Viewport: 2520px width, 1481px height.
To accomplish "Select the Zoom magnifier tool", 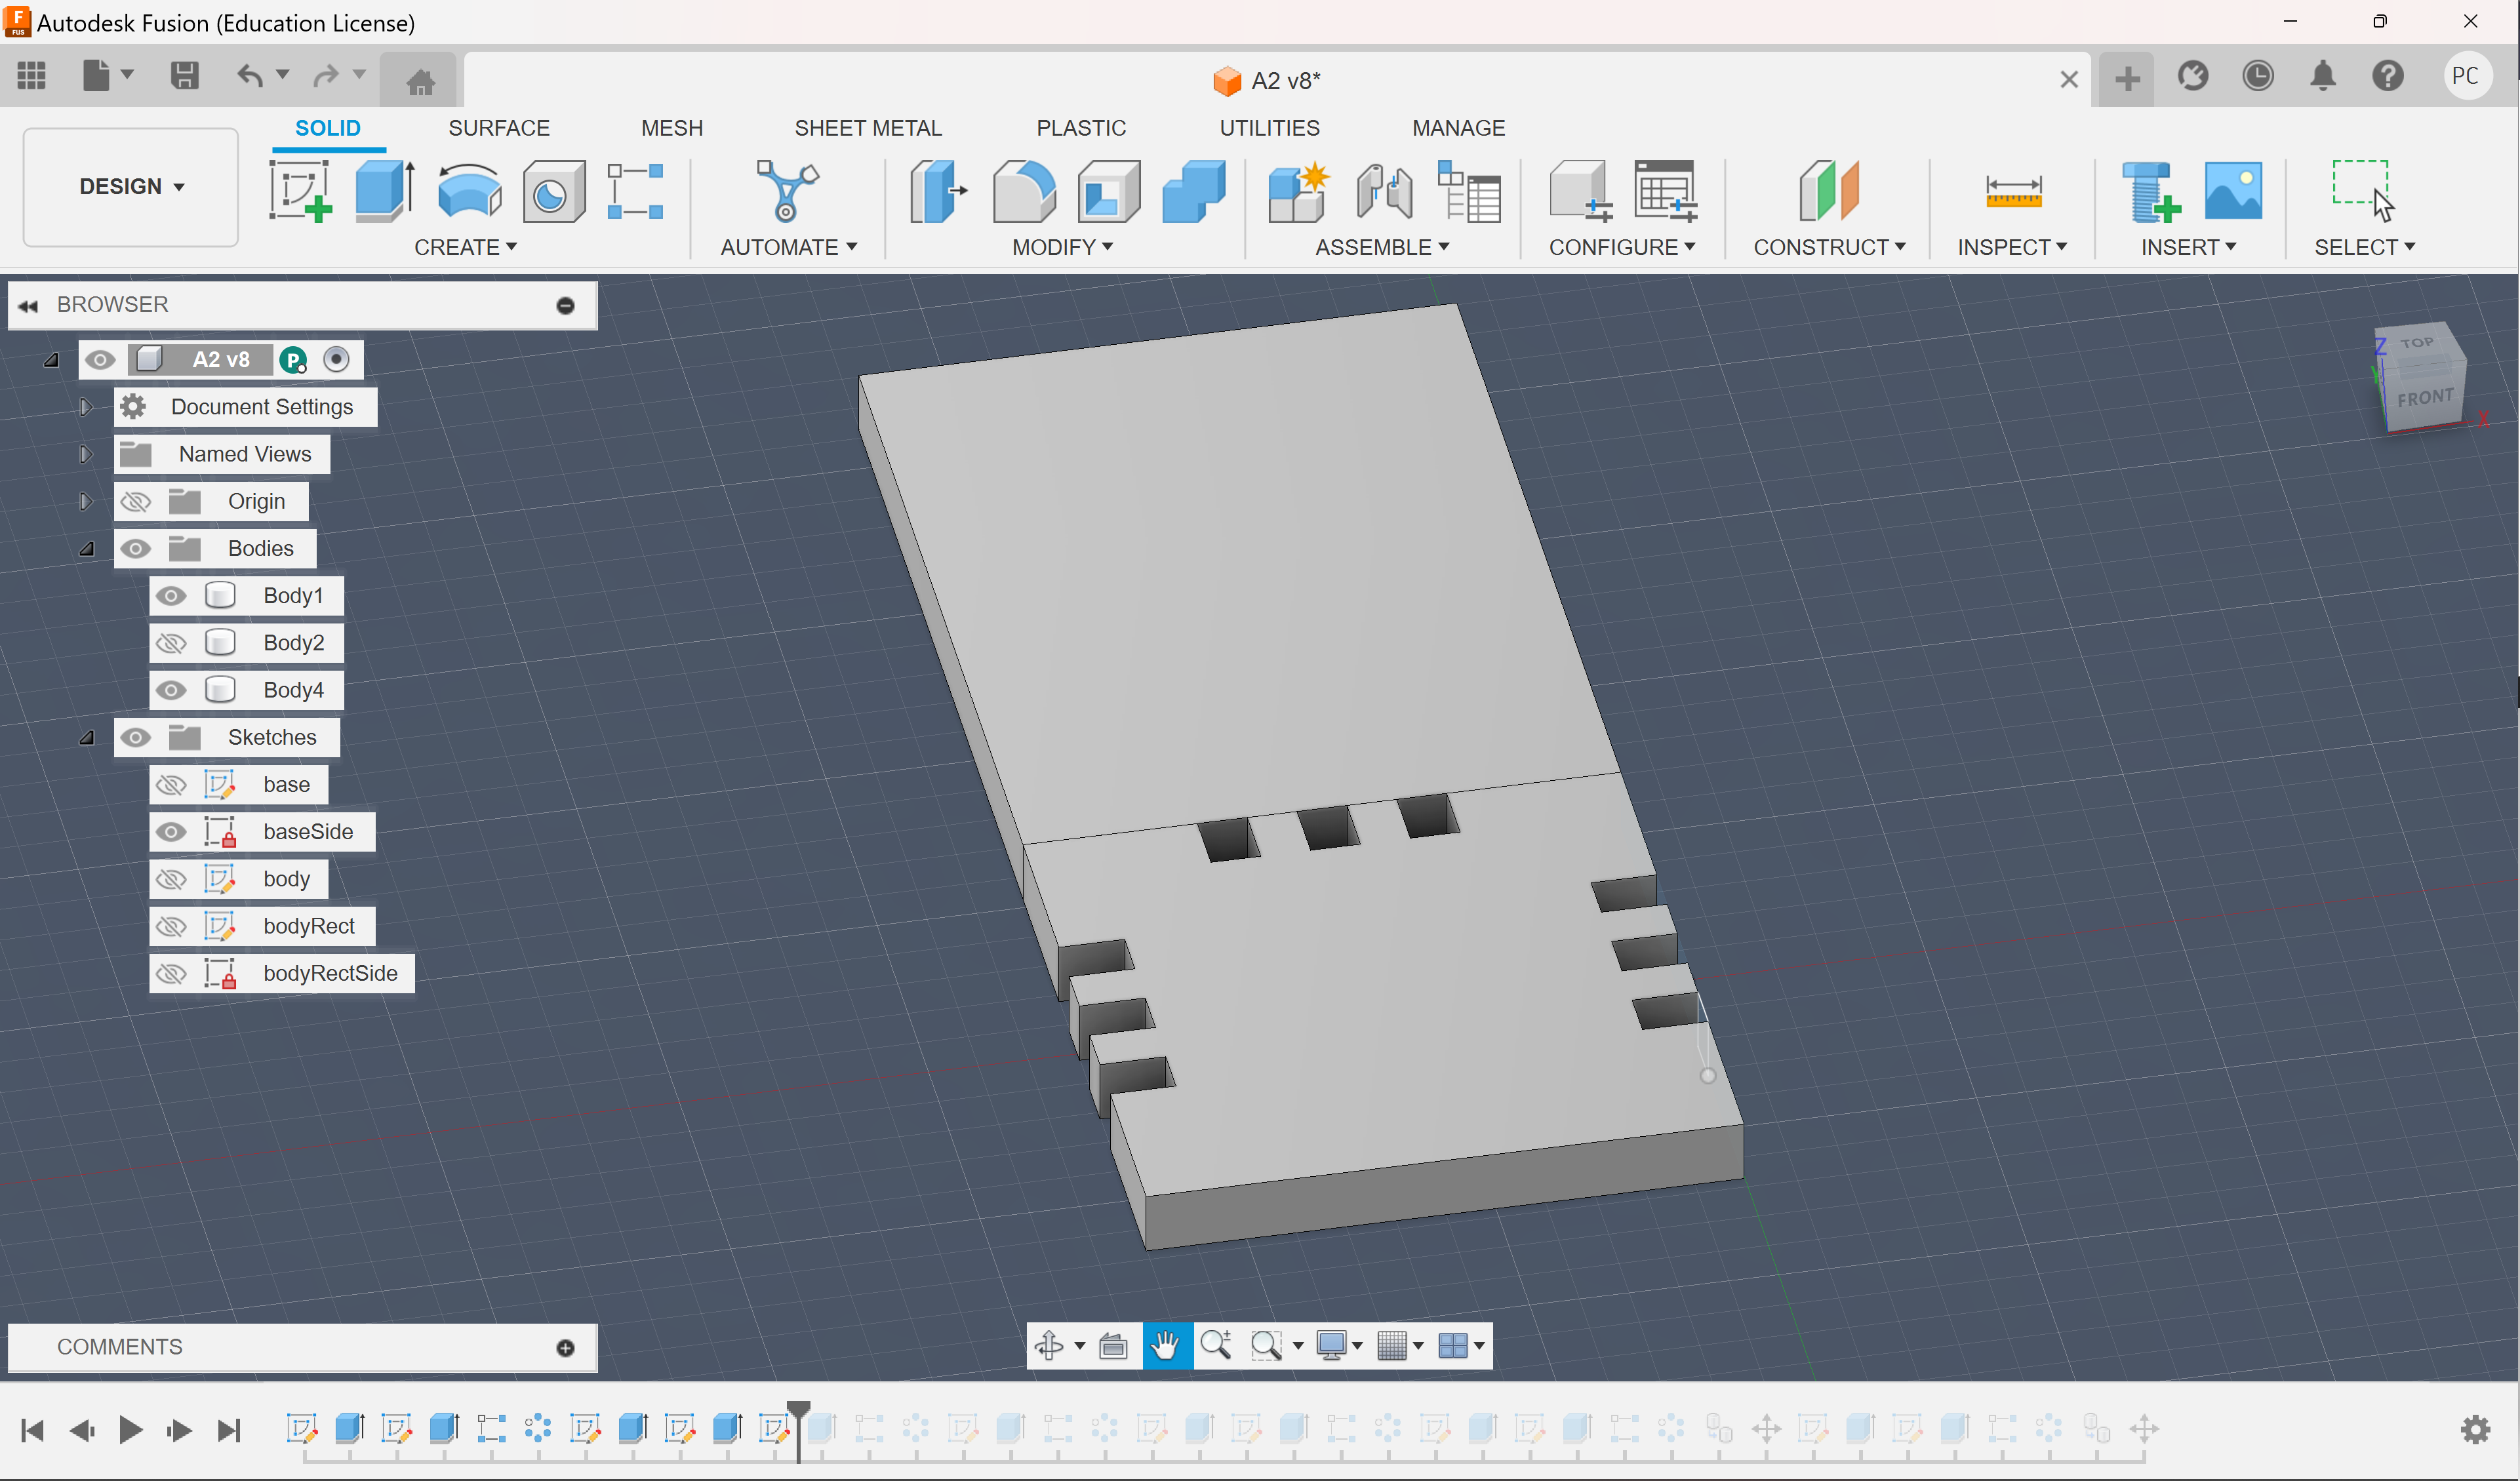I will [1216, 1345].
